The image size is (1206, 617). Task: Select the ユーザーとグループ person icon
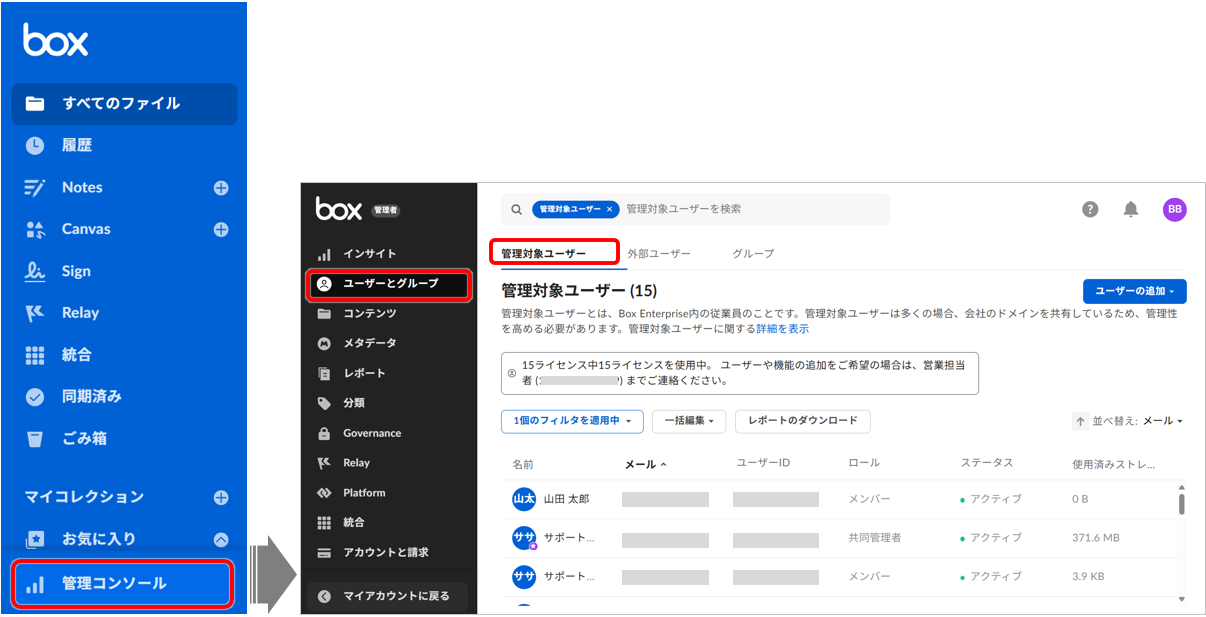tap(324, 284)
